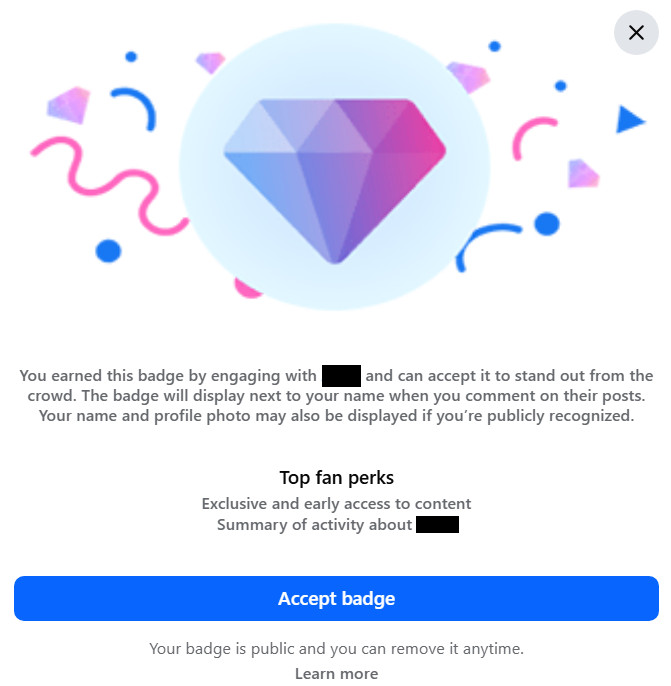The width and height of the screenshot is (671, 686).
Task: Click the small gem above the circle's left edge
Action: [x=210, y=63]
